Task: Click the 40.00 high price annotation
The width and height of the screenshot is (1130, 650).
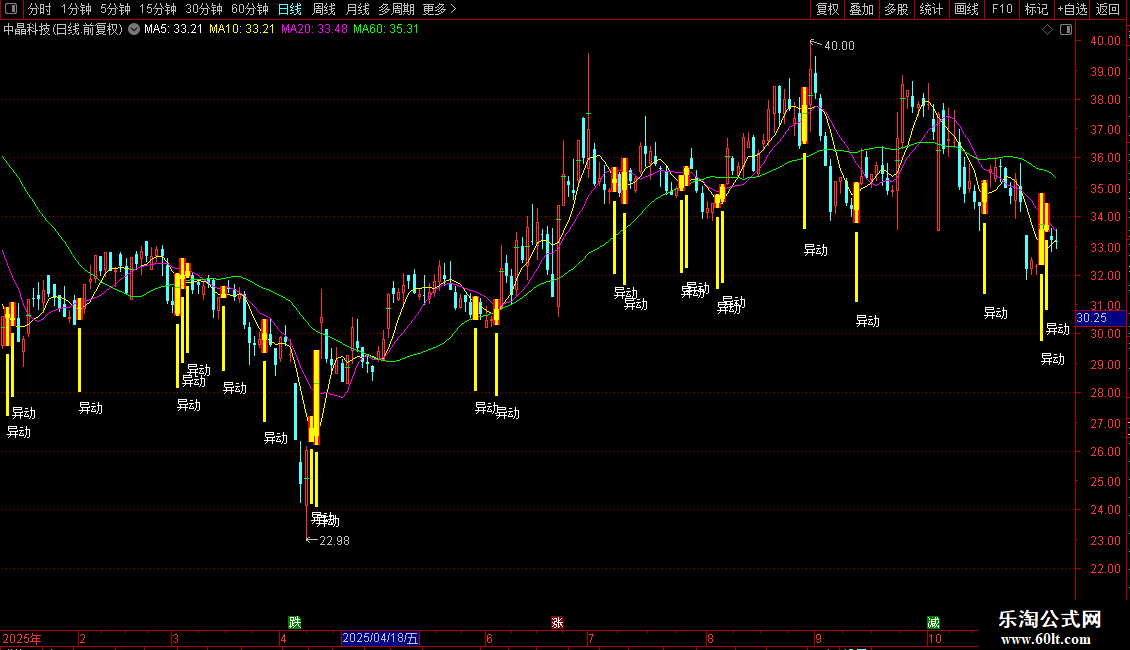Action: pos(839,46)
